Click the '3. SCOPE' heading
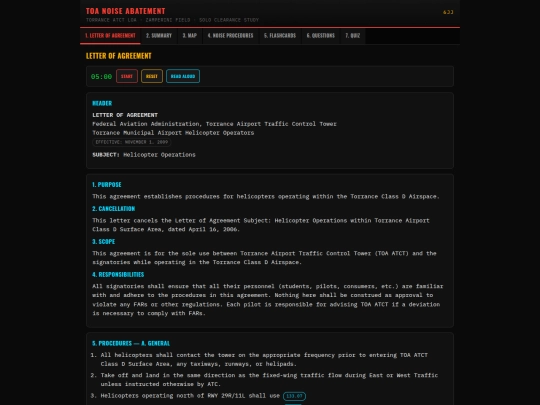The width and height of the screenshot is (540, 405). click(104, 241)
